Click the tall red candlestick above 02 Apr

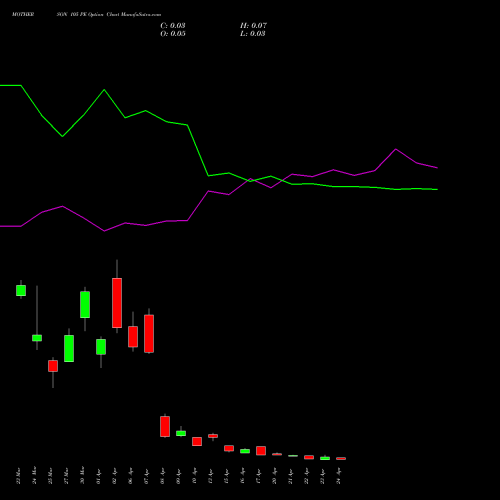(x=117, y=303)
